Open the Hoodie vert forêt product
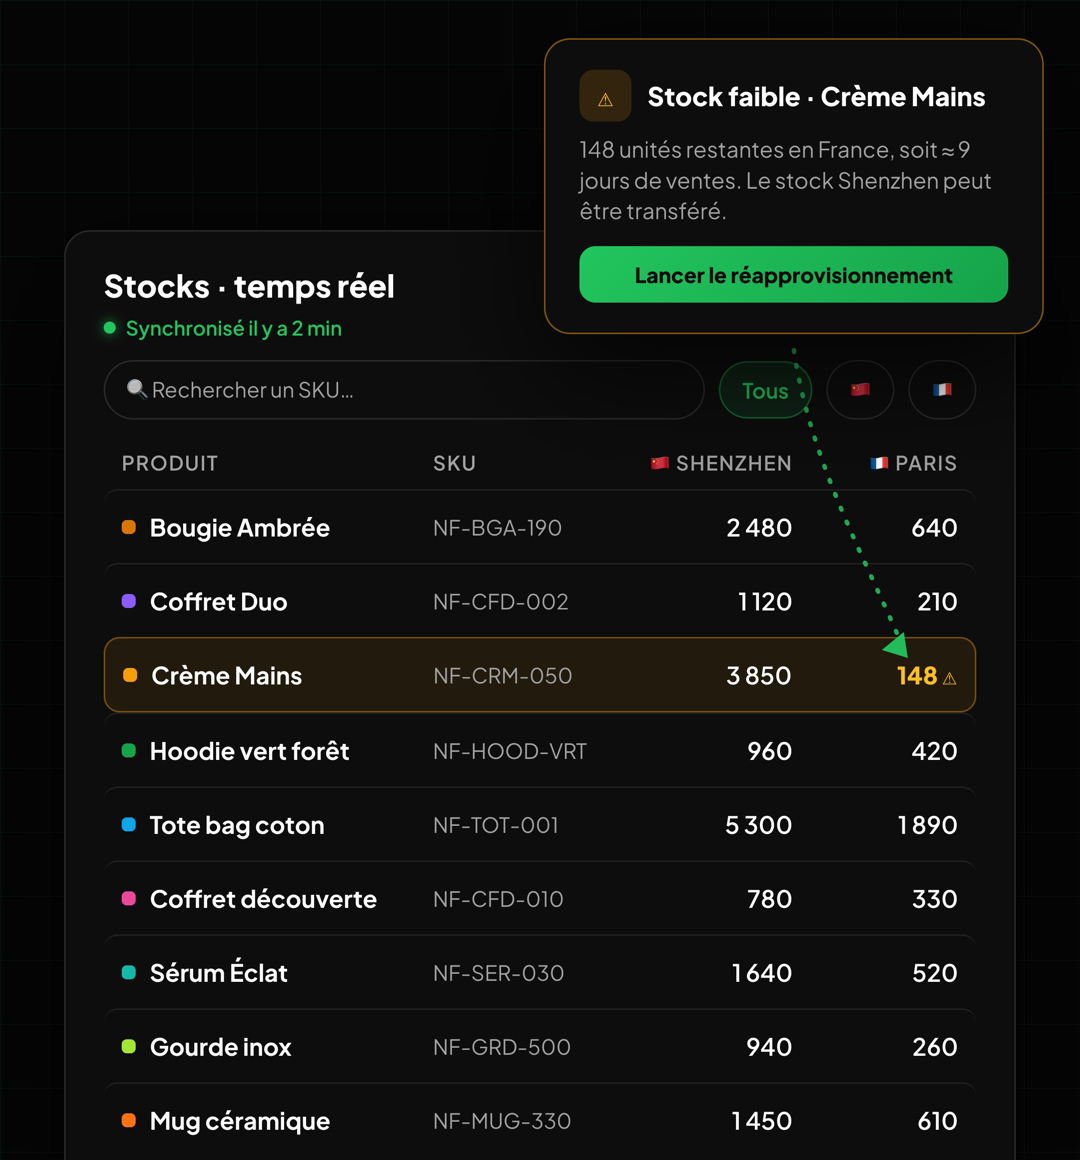 [249, 751]
